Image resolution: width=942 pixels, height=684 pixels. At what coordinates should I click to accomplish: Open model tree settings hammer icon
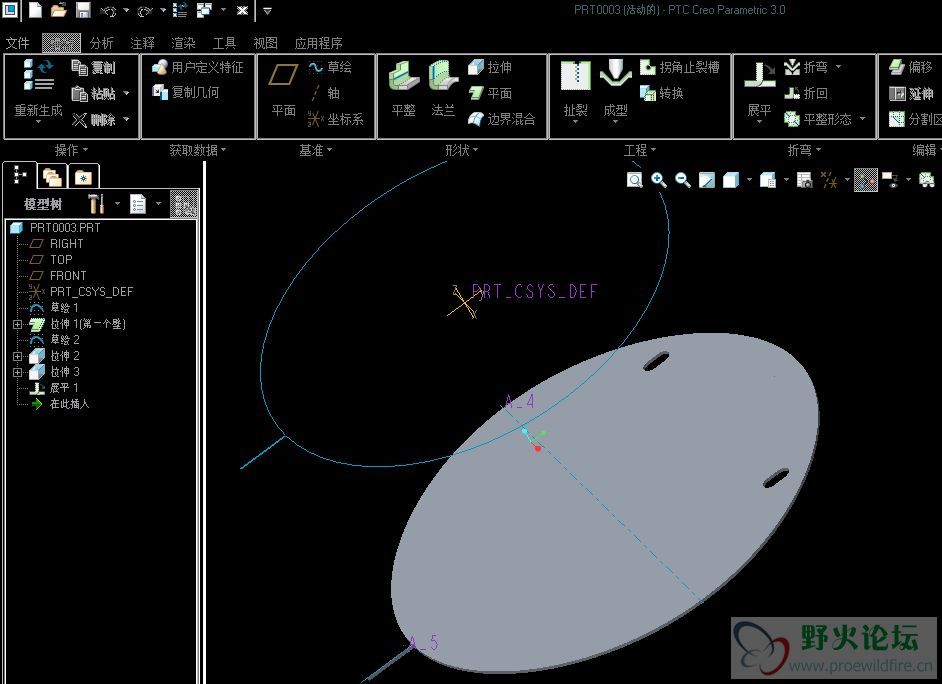point(97,204)
